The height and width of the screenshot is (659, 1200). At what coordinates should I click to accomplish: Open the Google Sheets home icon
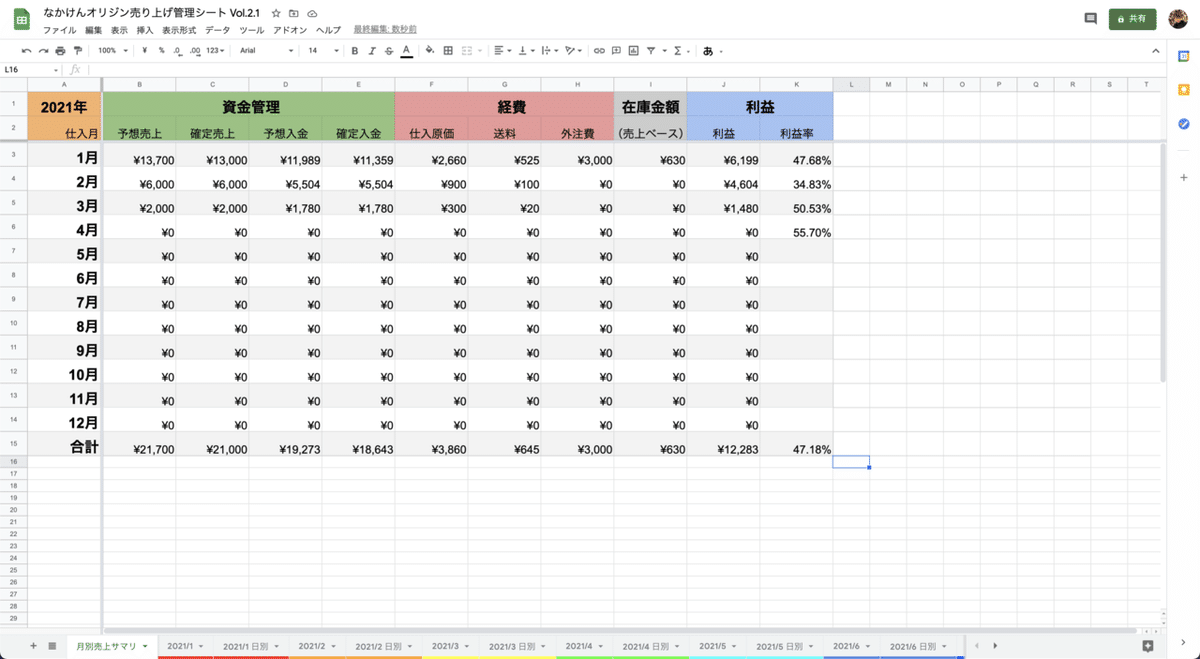21,20
